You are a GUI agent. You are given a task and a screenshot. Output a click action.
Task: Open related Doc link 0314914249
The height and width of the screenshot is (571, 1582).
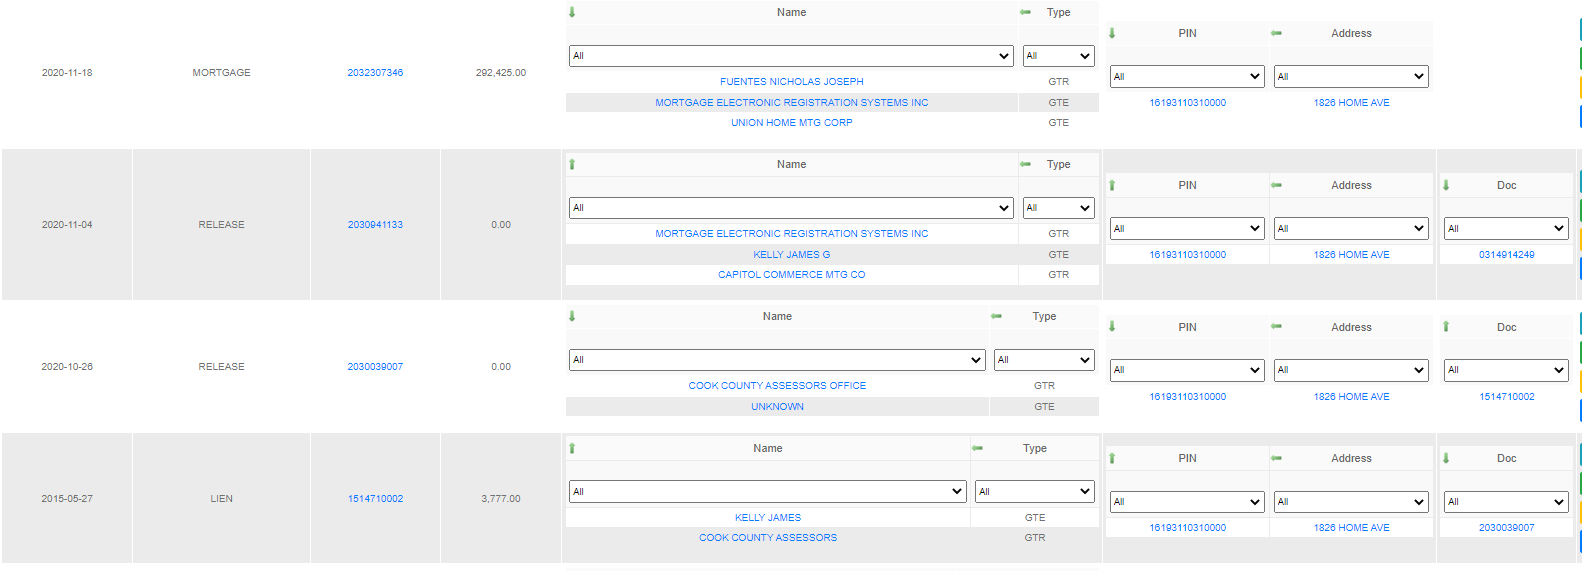(x=1506, y=255)
